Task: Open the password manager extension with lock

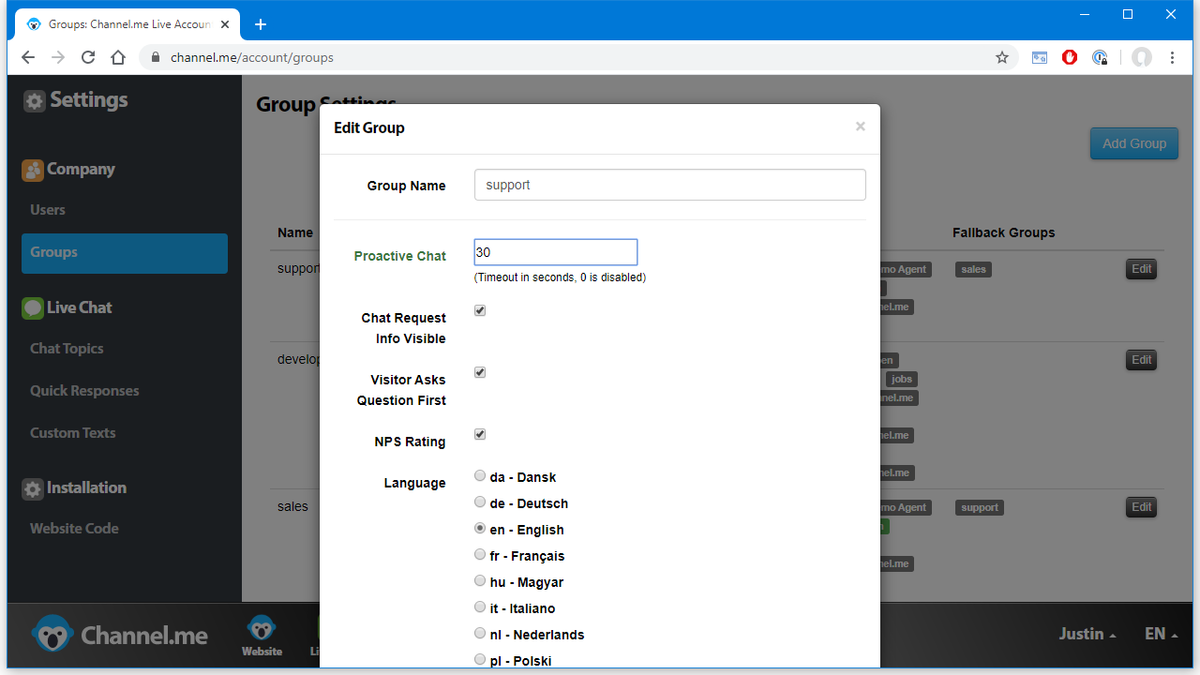Action: point(1100,58)
